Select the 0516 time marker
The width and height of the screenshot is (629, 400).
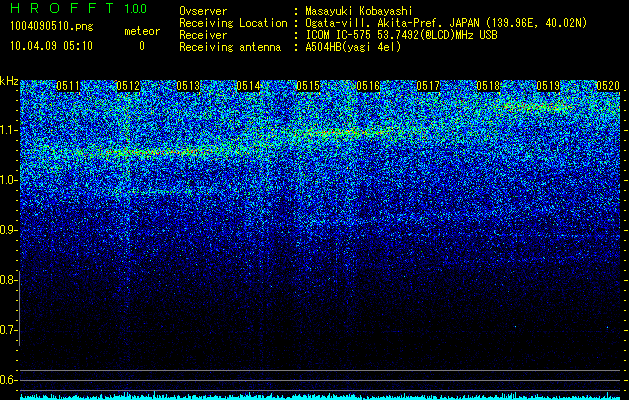368,86
